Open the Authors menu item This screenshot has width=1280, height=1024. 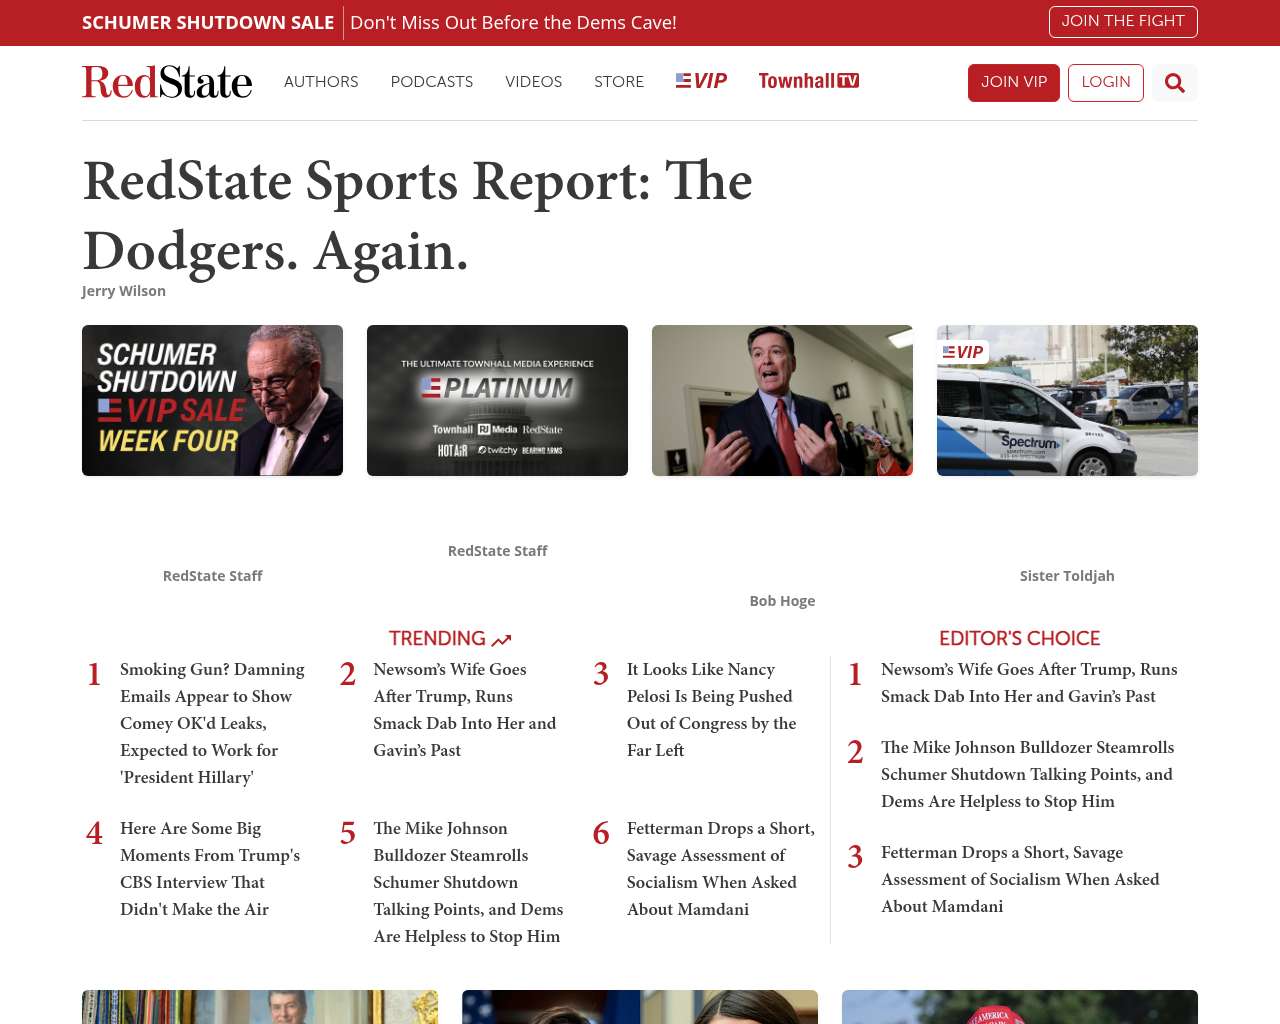pyautogui.click(x=321, y=82)
